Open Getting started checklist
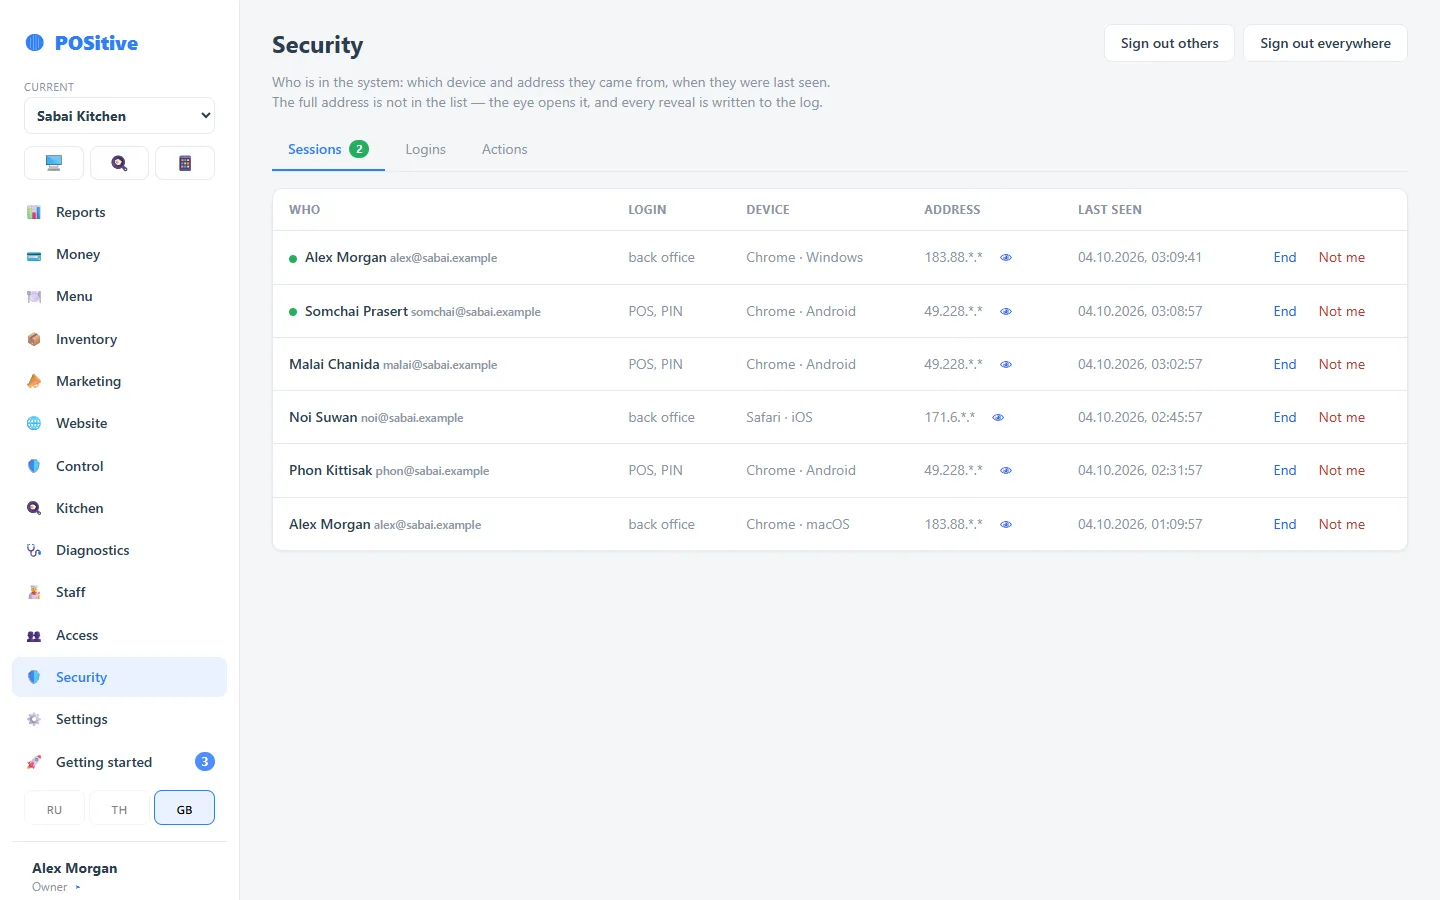The image size is (1440, 900). pos(119,762)
